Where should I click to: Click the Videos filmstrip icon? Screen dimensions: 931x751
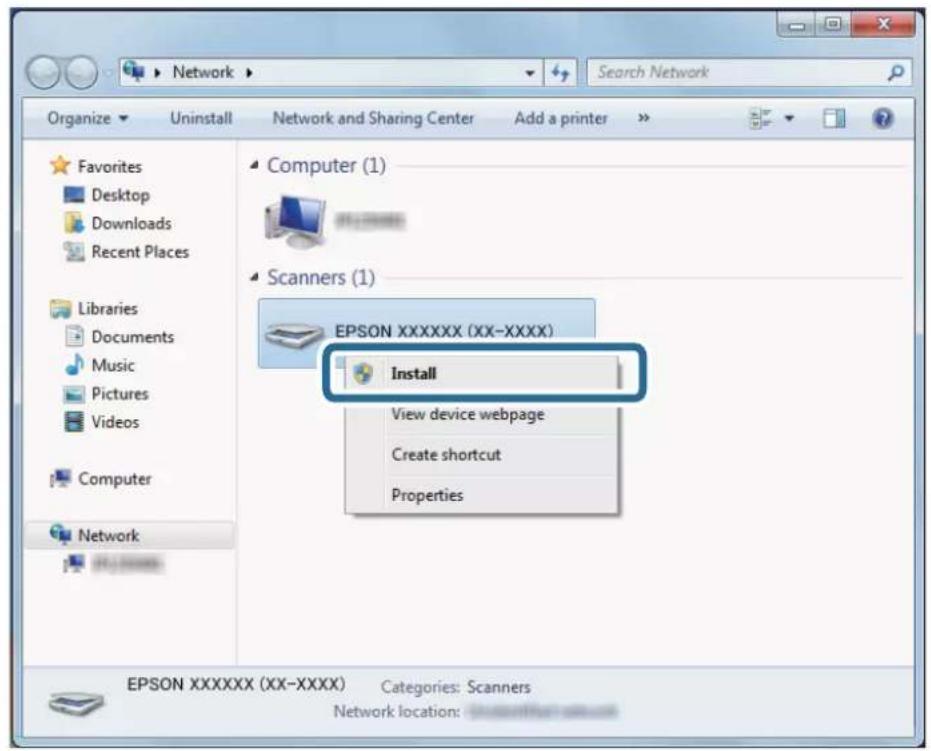coord(74,422)
